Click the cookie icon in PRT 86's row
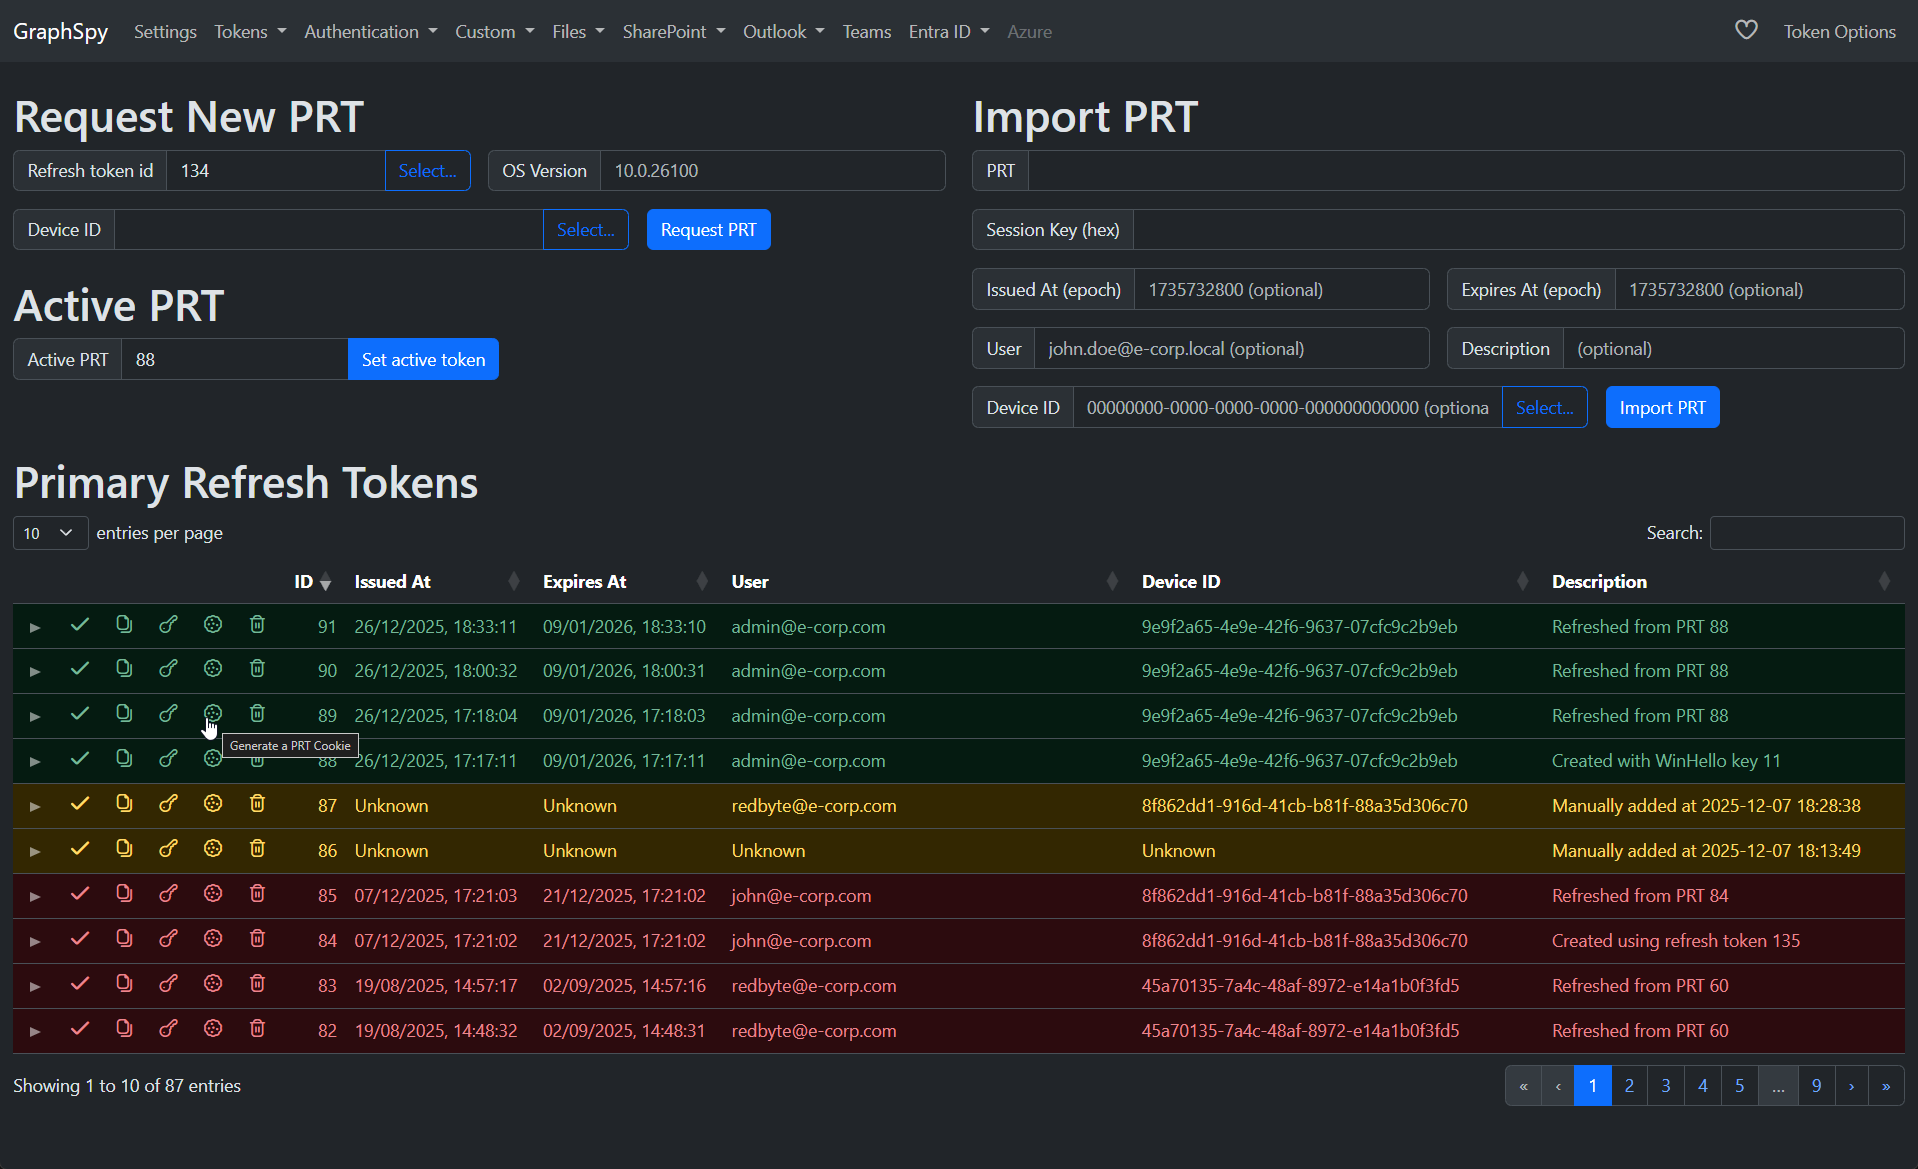The width and height of the screenshot is (1918, 1169). pyautogui.click(x=213, y=849)
